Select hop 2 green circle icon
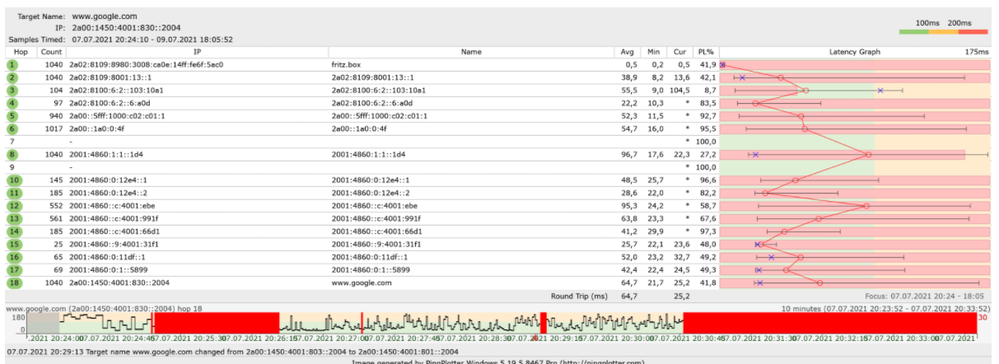Image resolution: width=999 pixels, height=364 pixels. click(x=13, y=78)
